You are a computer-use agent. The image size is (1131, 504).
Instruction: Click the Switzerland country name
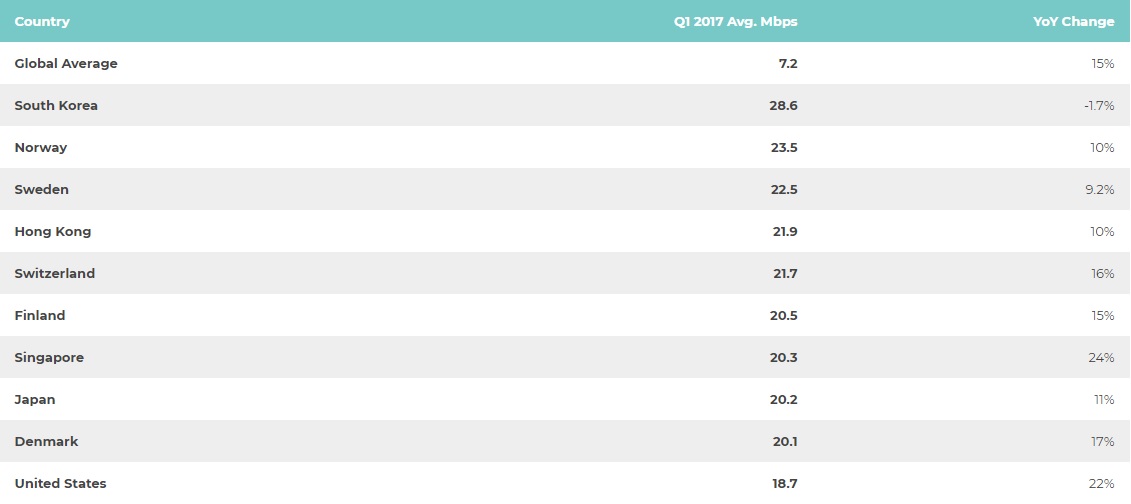coord(55,273)
